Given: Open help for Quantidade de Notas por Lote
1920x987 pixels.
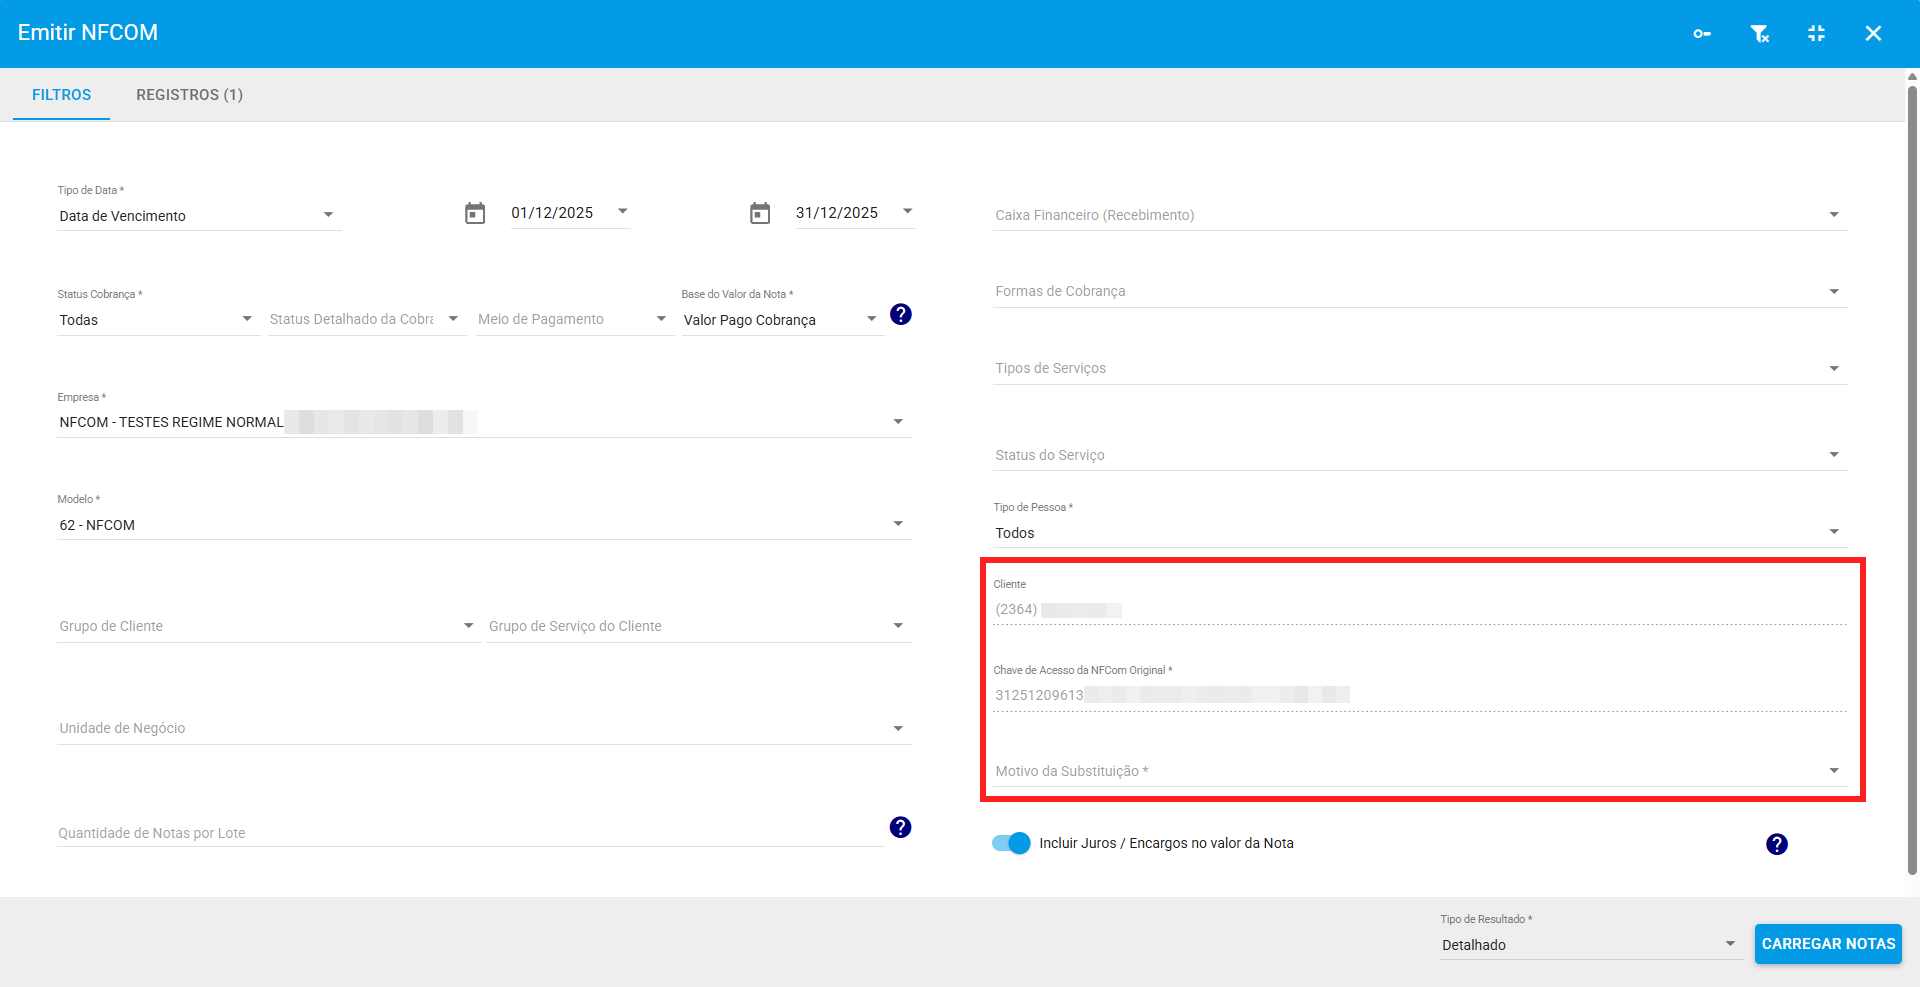Looking at the screenshot, I should click(901, 827).
